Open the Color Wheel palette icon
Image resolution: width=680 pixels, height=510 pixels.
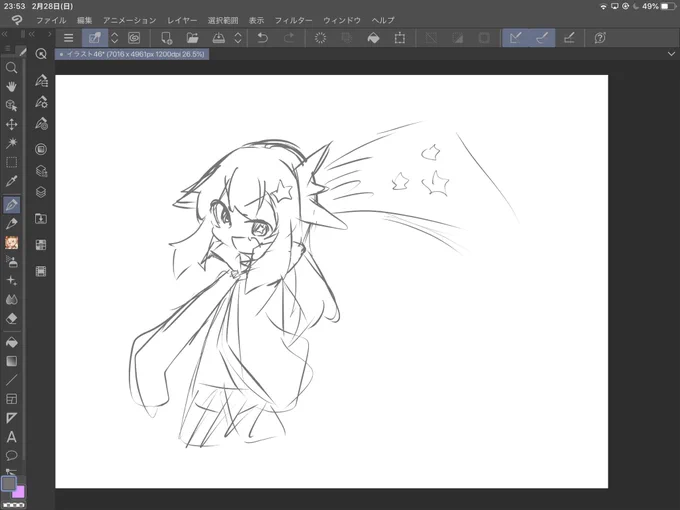pyautogui.click(x=41, y=149)
